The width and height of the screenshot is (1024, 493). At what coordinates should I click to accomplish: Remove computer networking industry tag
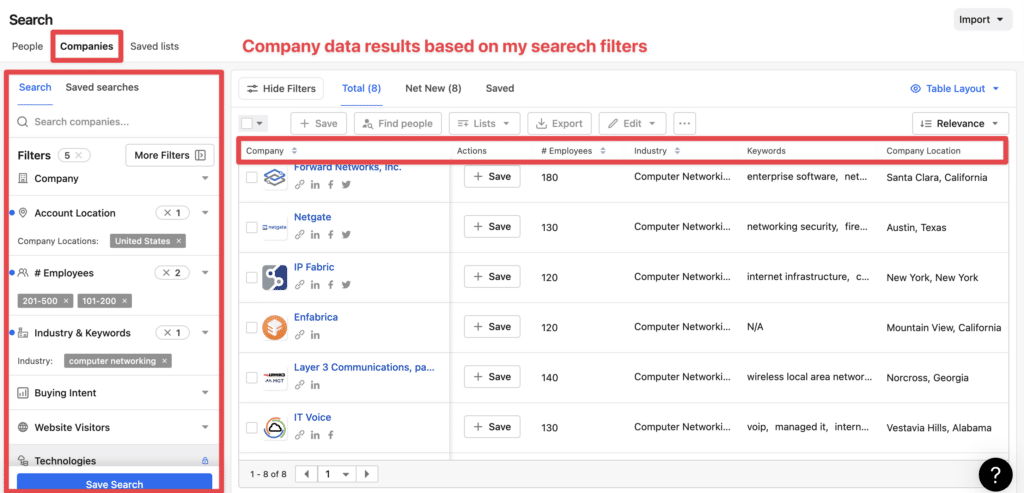coord(164,360)
